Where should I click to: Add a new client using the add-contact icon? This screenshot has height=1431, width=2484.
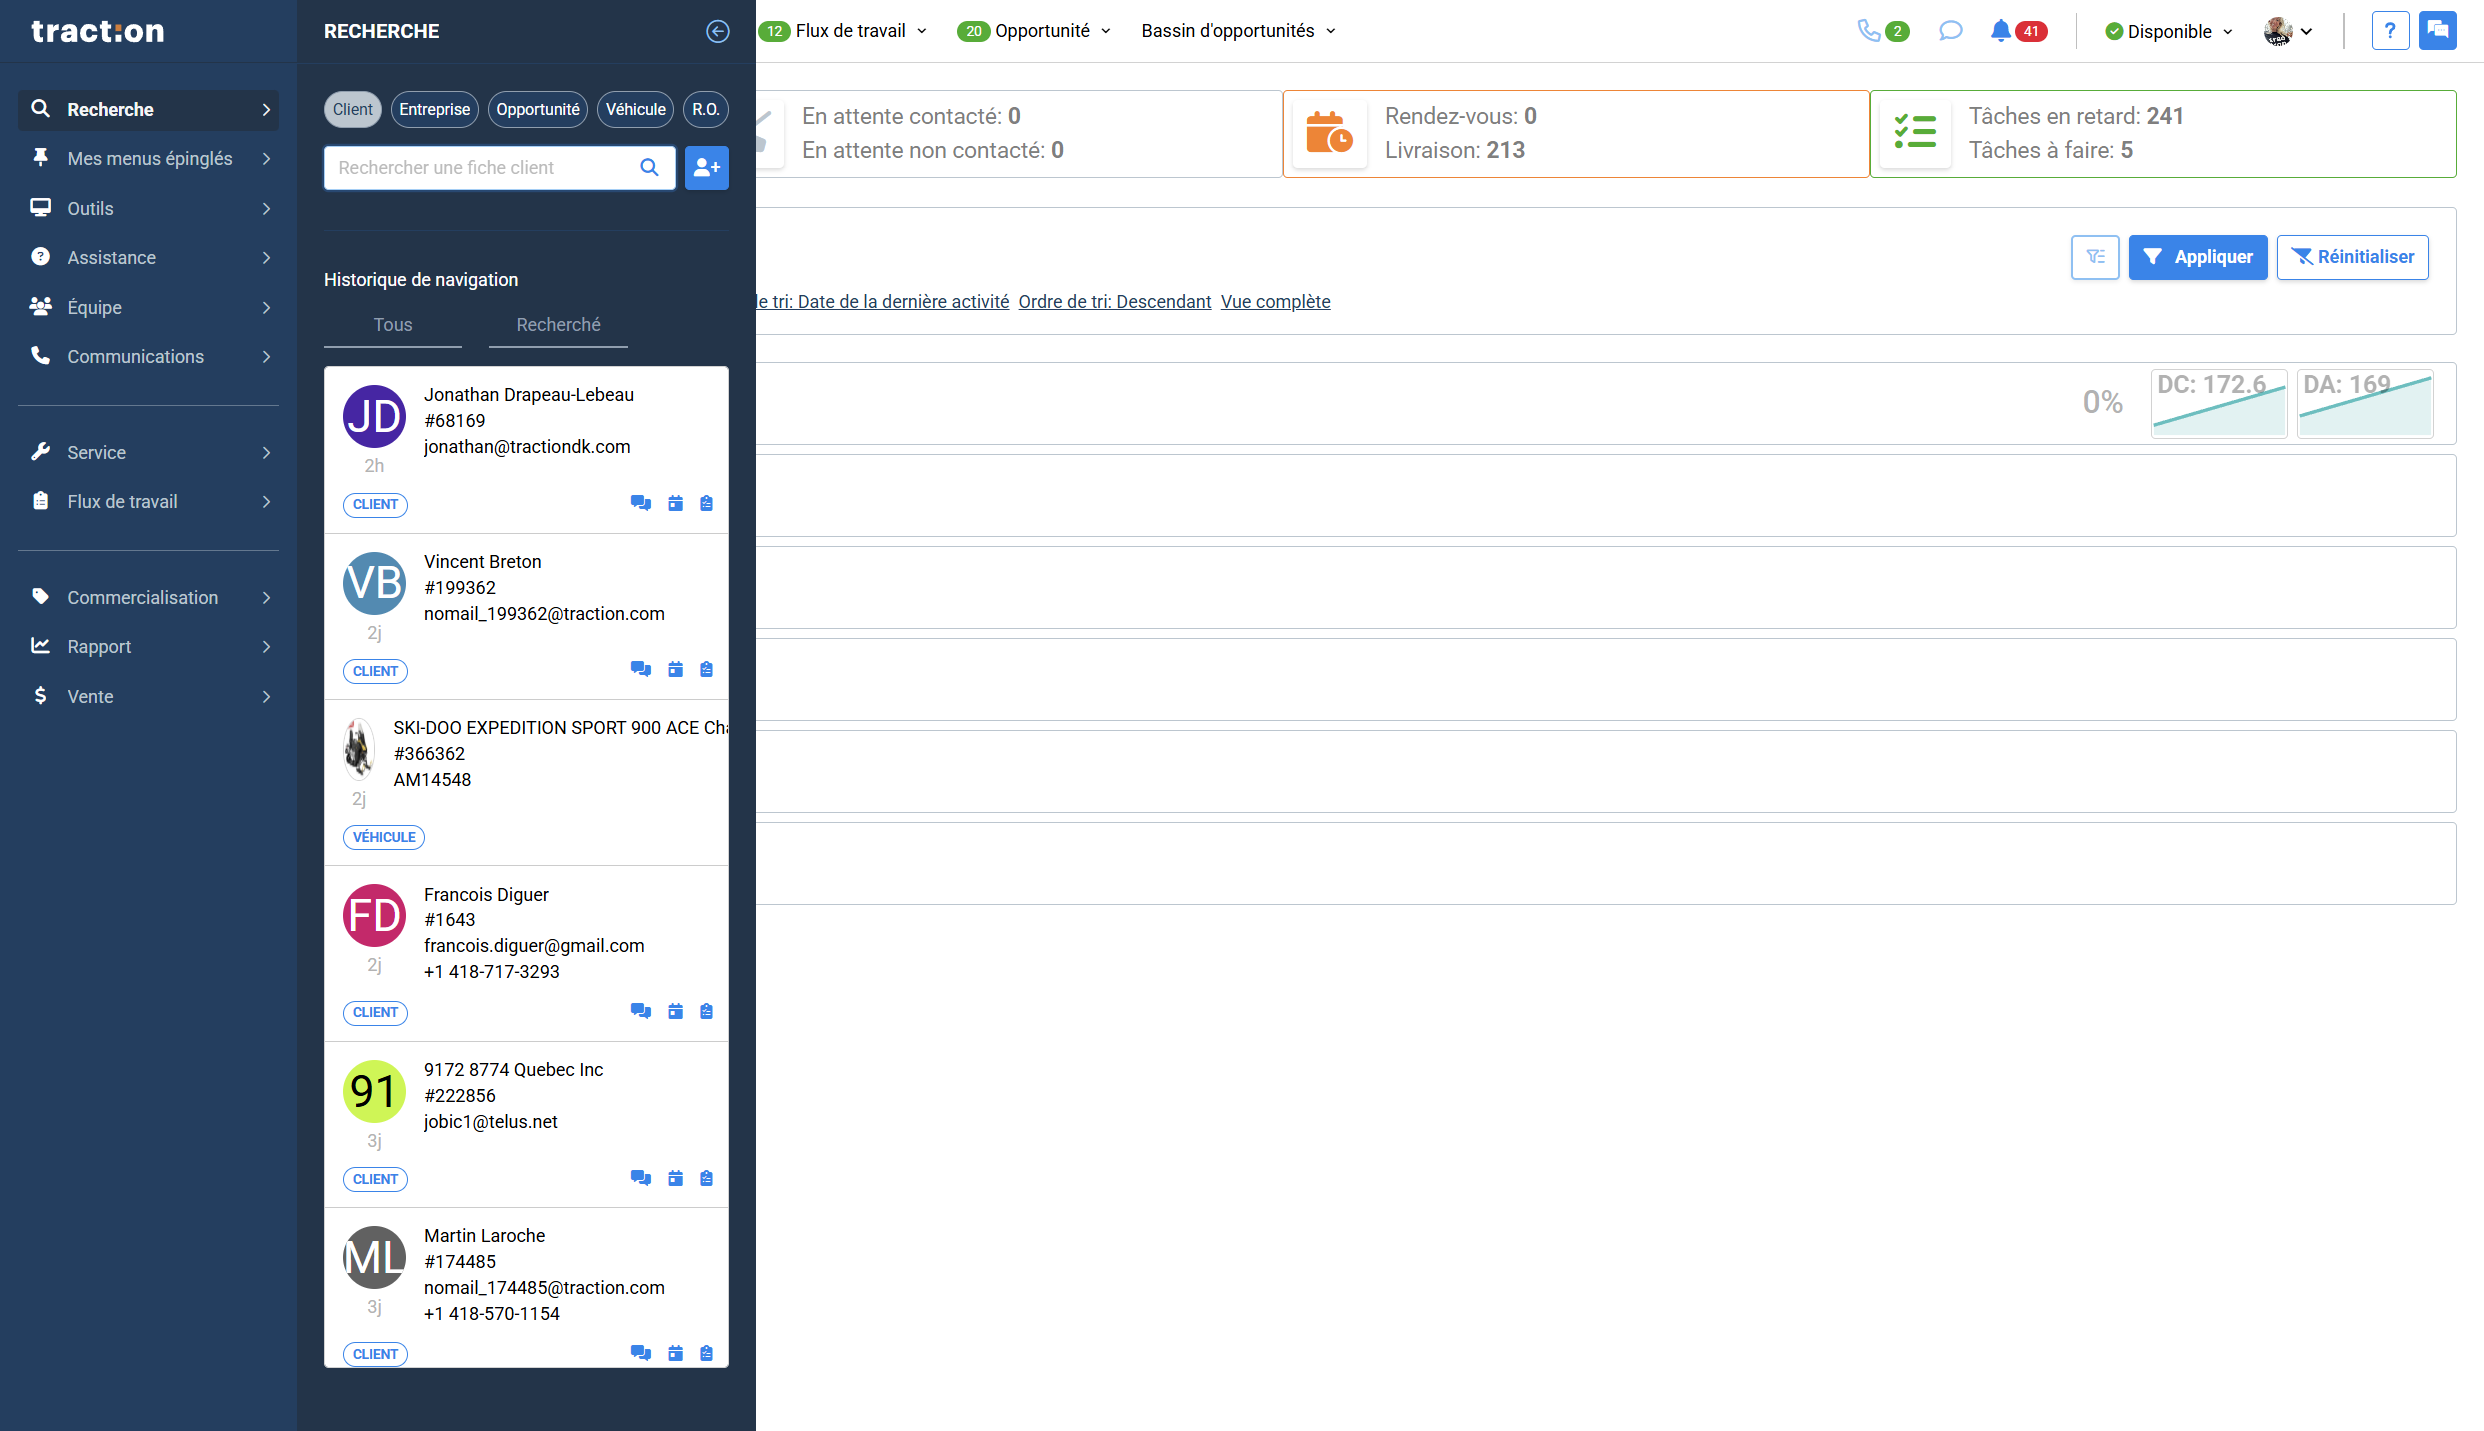tap(707, 168)
